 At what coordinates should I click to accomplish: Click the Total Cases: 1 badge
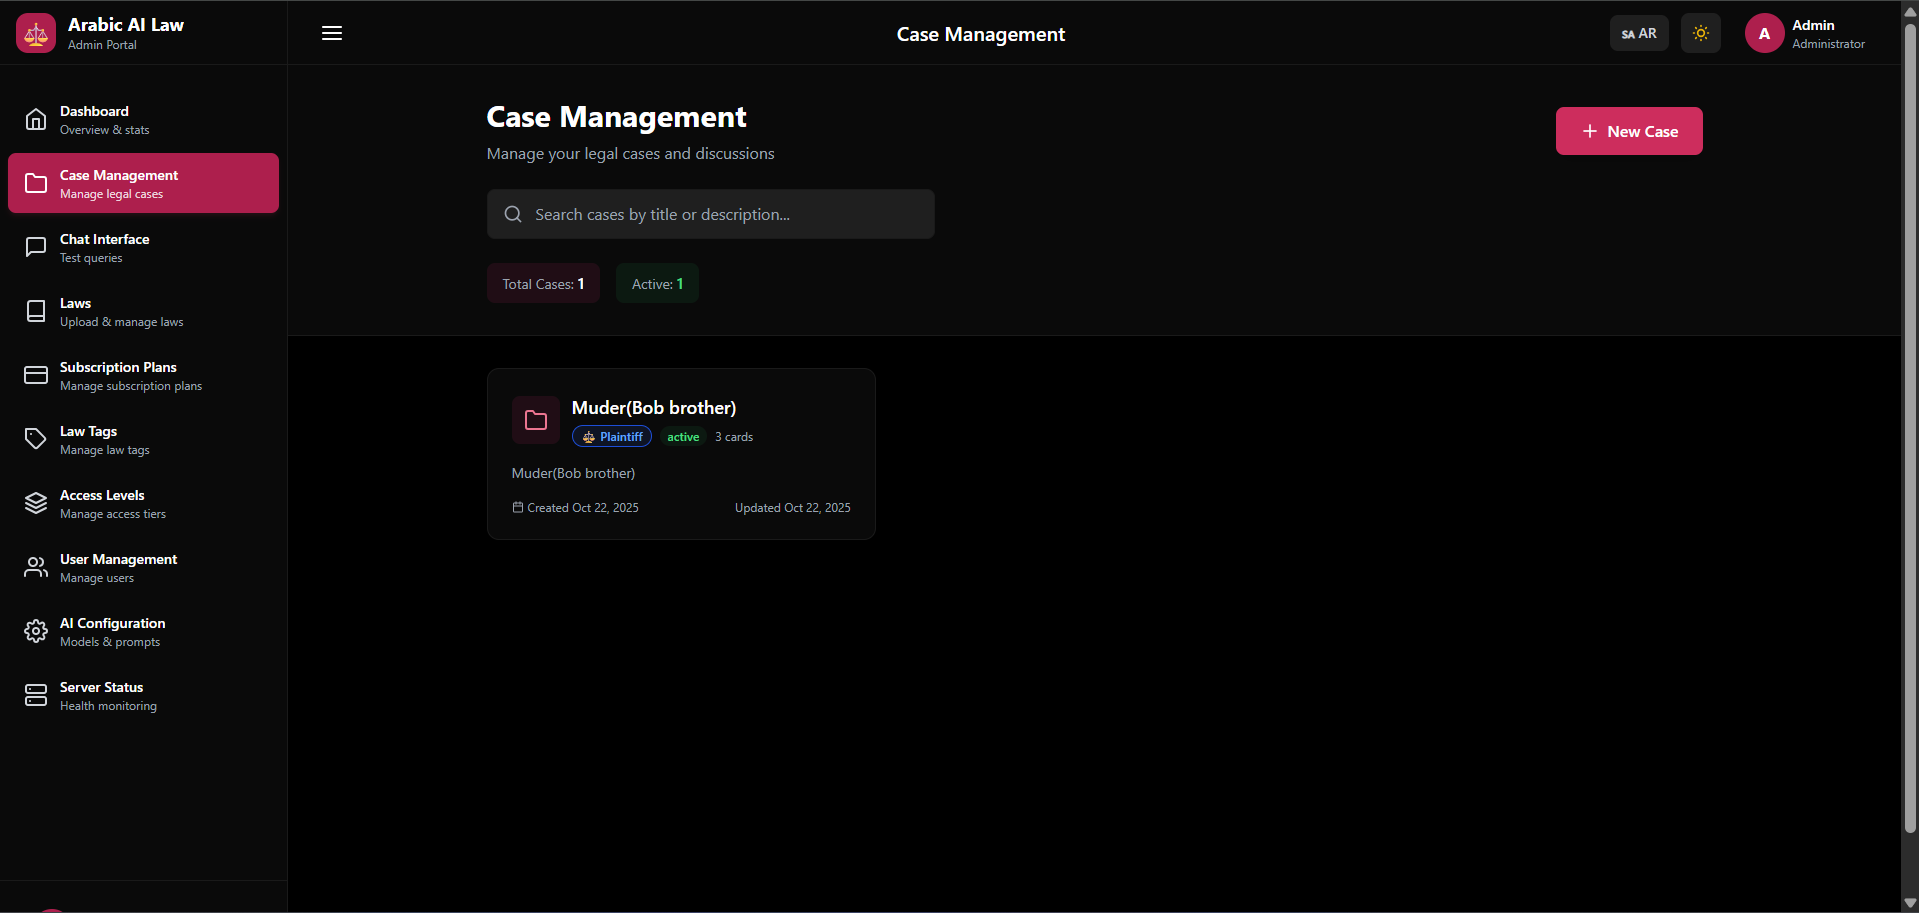(x=543, y=284)
